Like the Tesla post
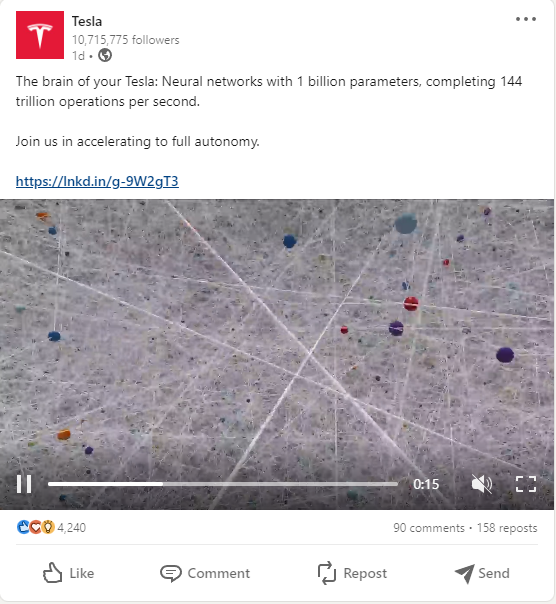Viewport: 556px width, 604px height. click(x=68, y=573)
